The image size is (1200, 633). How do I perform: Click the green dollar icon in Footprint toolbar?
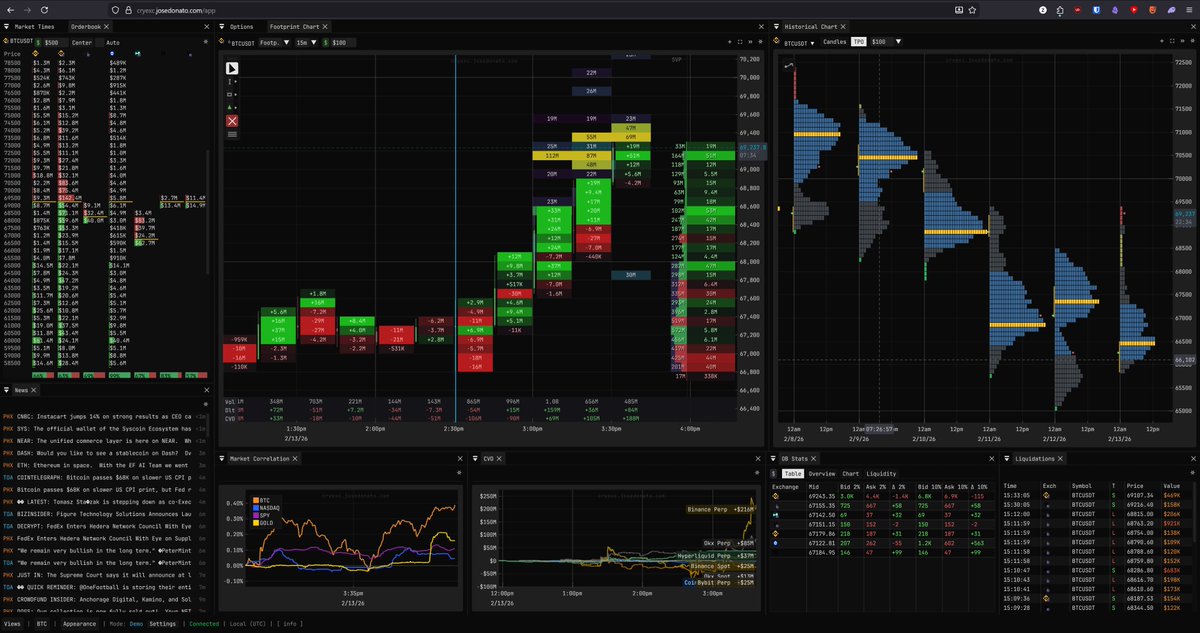[325, 43]
